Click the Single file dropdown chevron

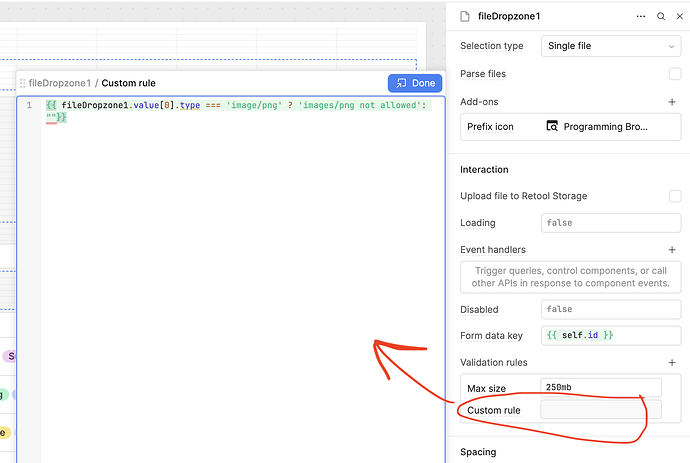(672, 46)
